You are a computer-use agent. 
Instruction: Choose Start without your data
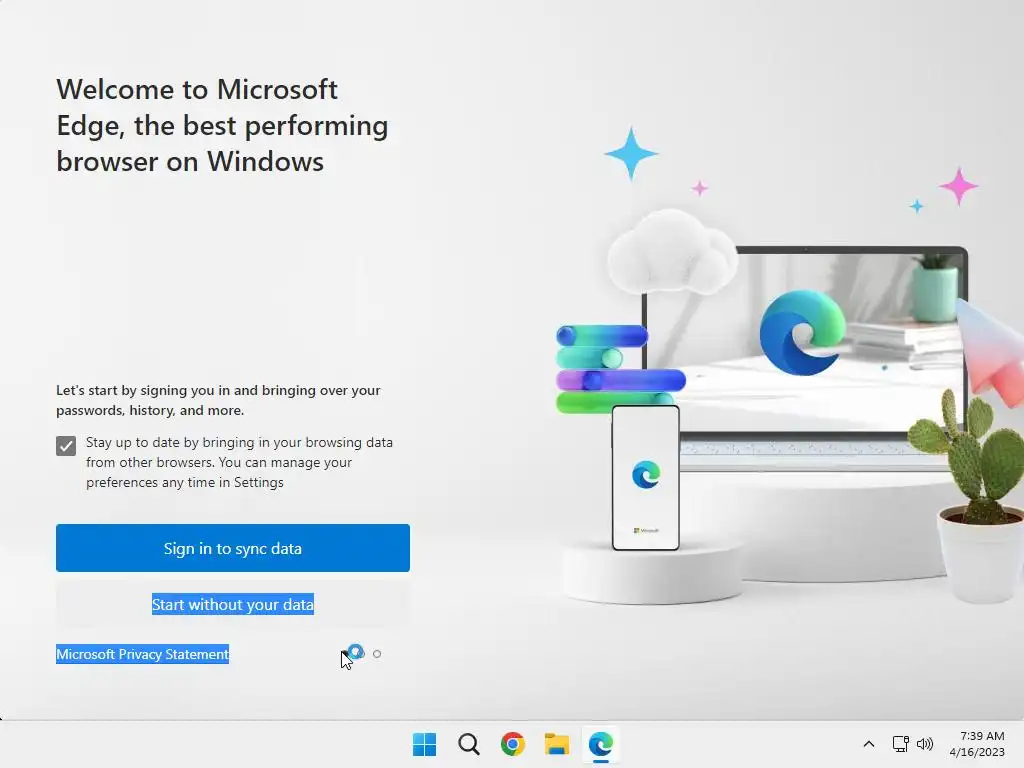[x=232, y=605]
